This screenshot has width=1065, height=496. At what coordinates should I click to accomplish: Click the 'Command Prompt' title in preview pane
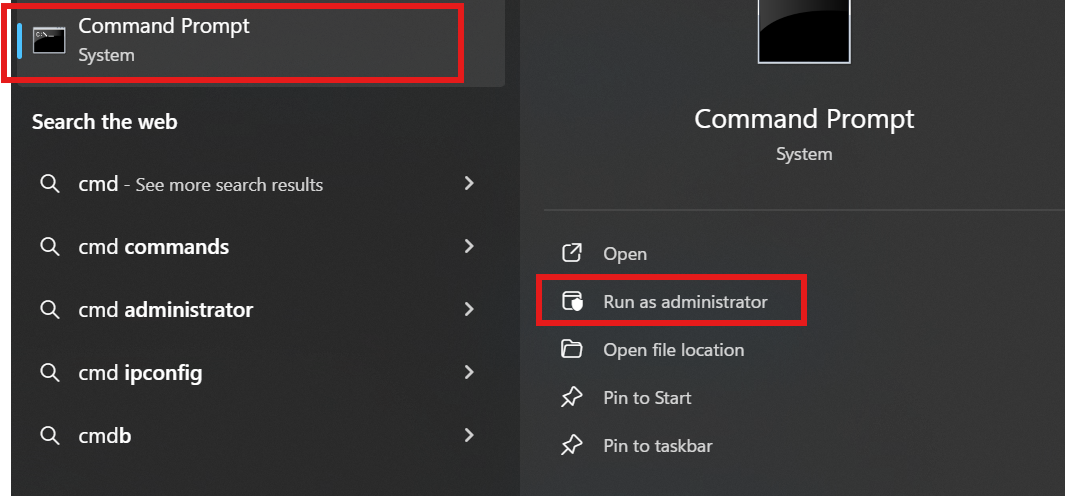(x=804, y=120)
